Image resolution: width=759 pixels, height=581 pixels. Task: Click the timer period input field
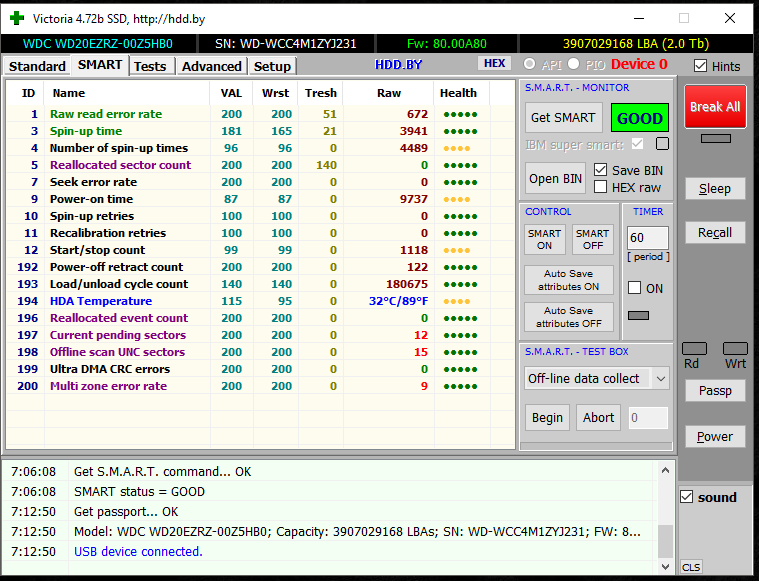647,238
